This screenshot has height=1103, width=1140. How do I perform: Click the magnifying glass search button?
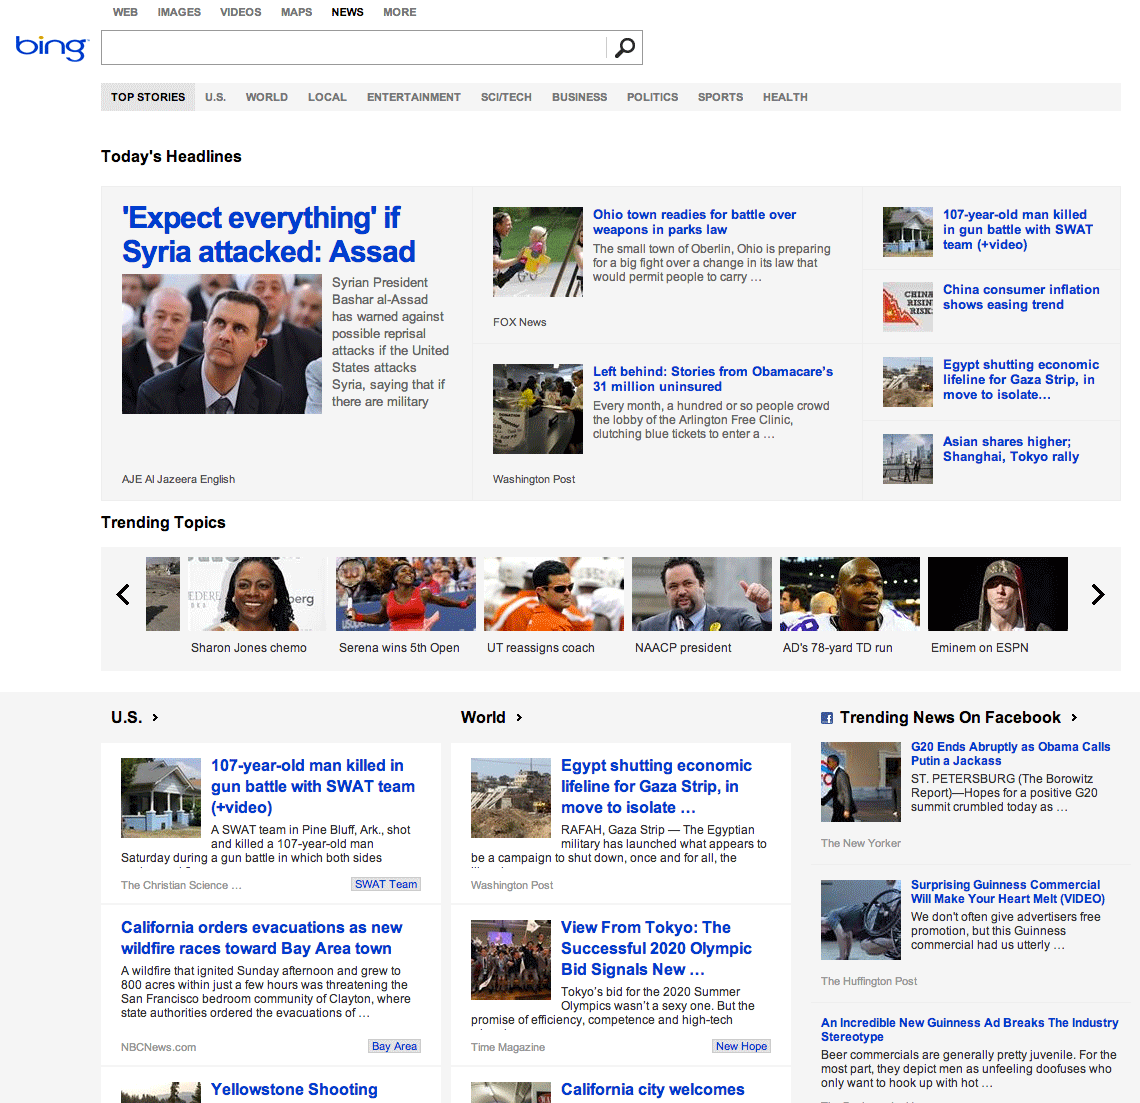tap(625, 47)
